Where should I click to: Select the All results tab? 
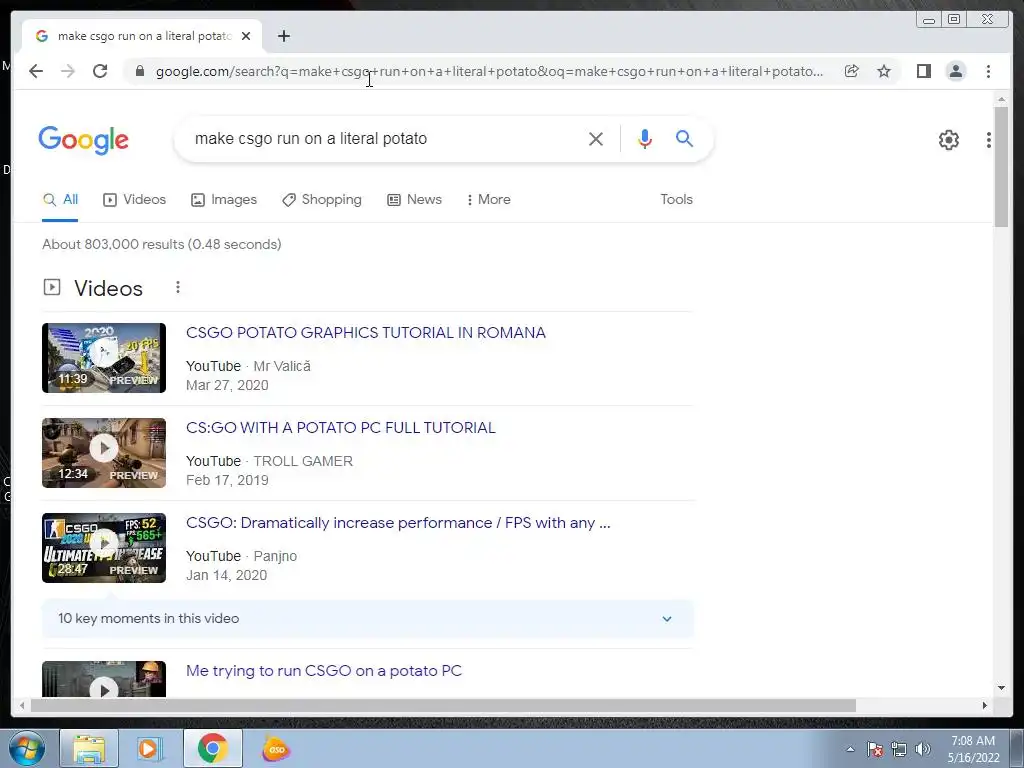click(x=60, y=200)
